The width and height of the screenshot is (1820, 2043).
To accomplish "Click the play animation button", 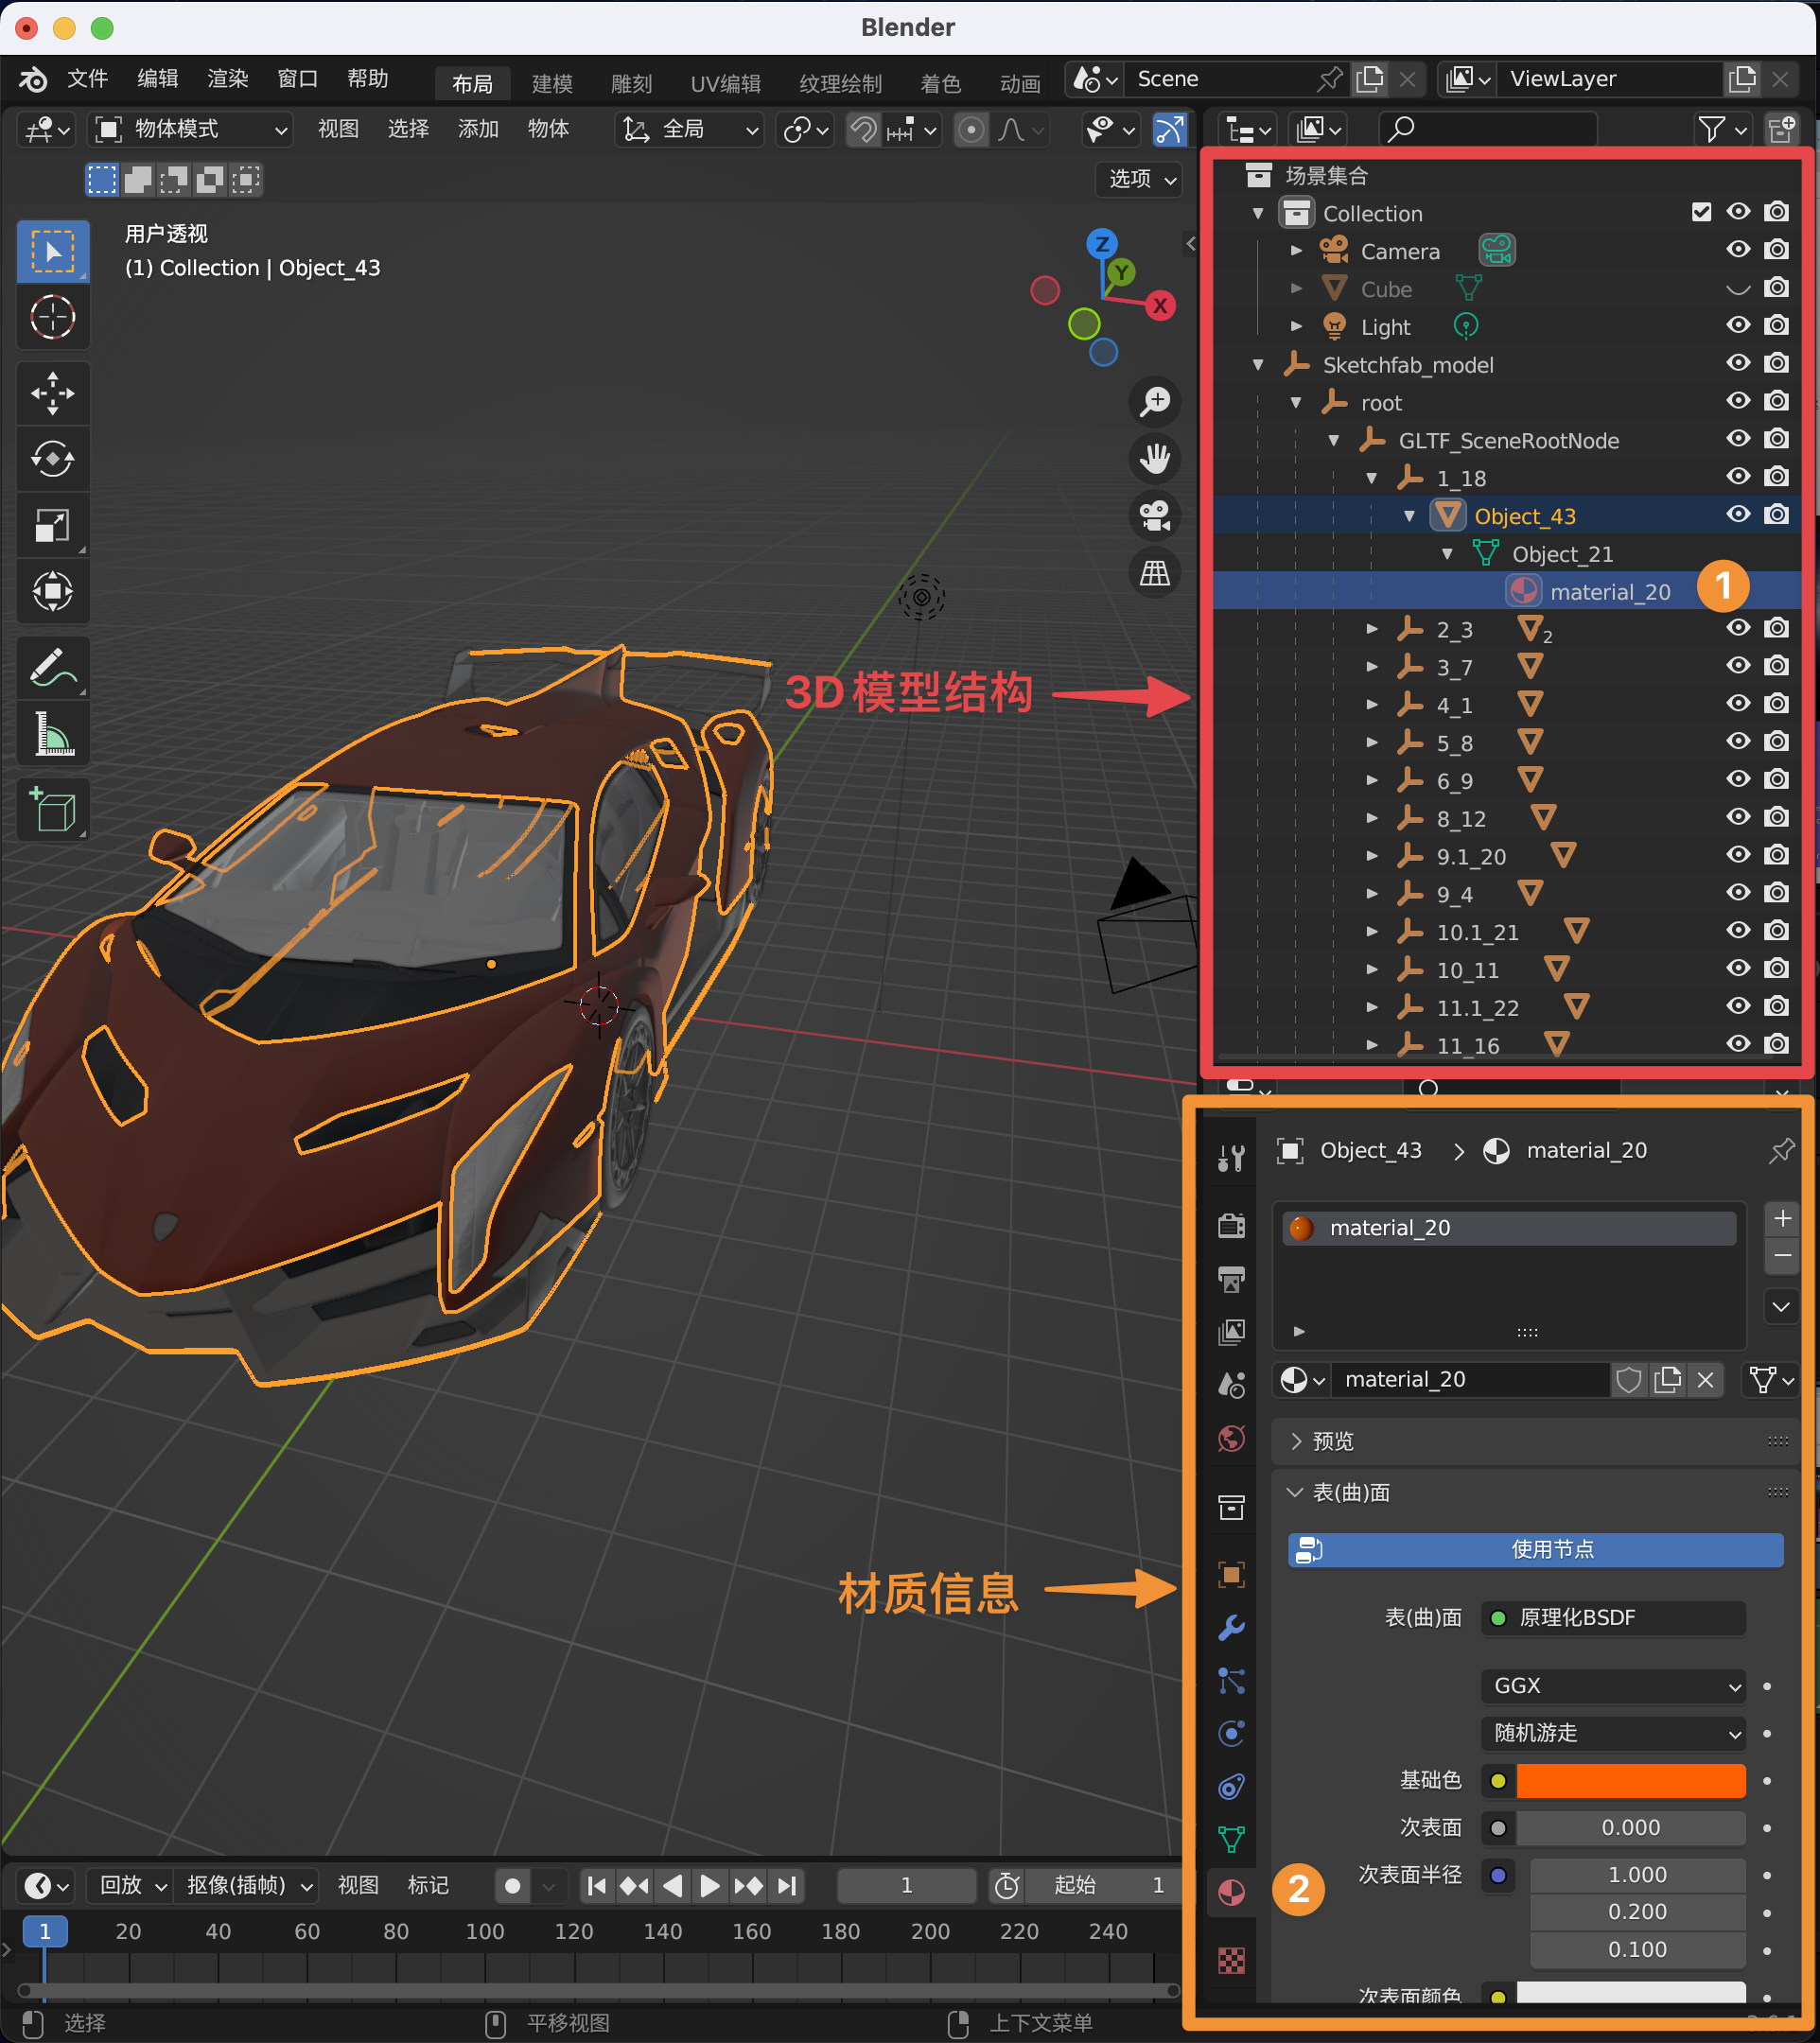I will tap(709, 1885).
